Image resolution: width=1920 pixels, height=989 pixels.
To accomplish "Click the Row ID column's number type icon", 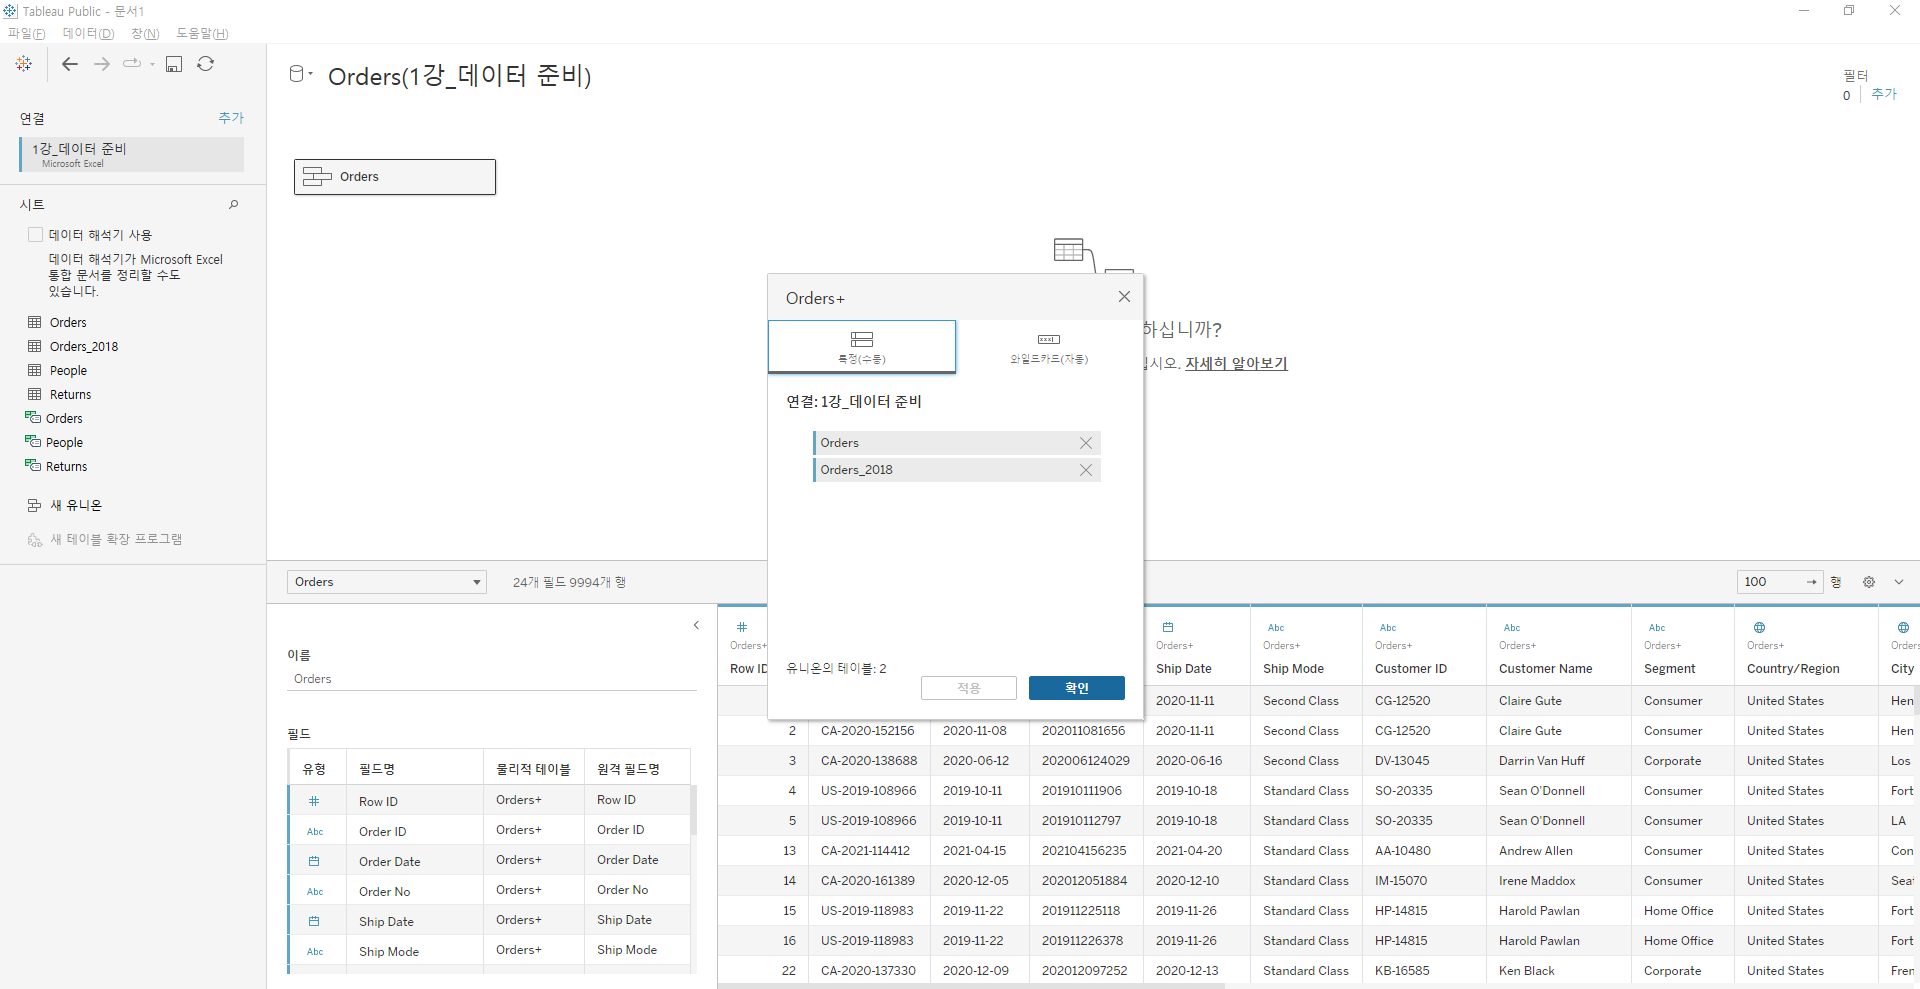I will pos(742,627).
